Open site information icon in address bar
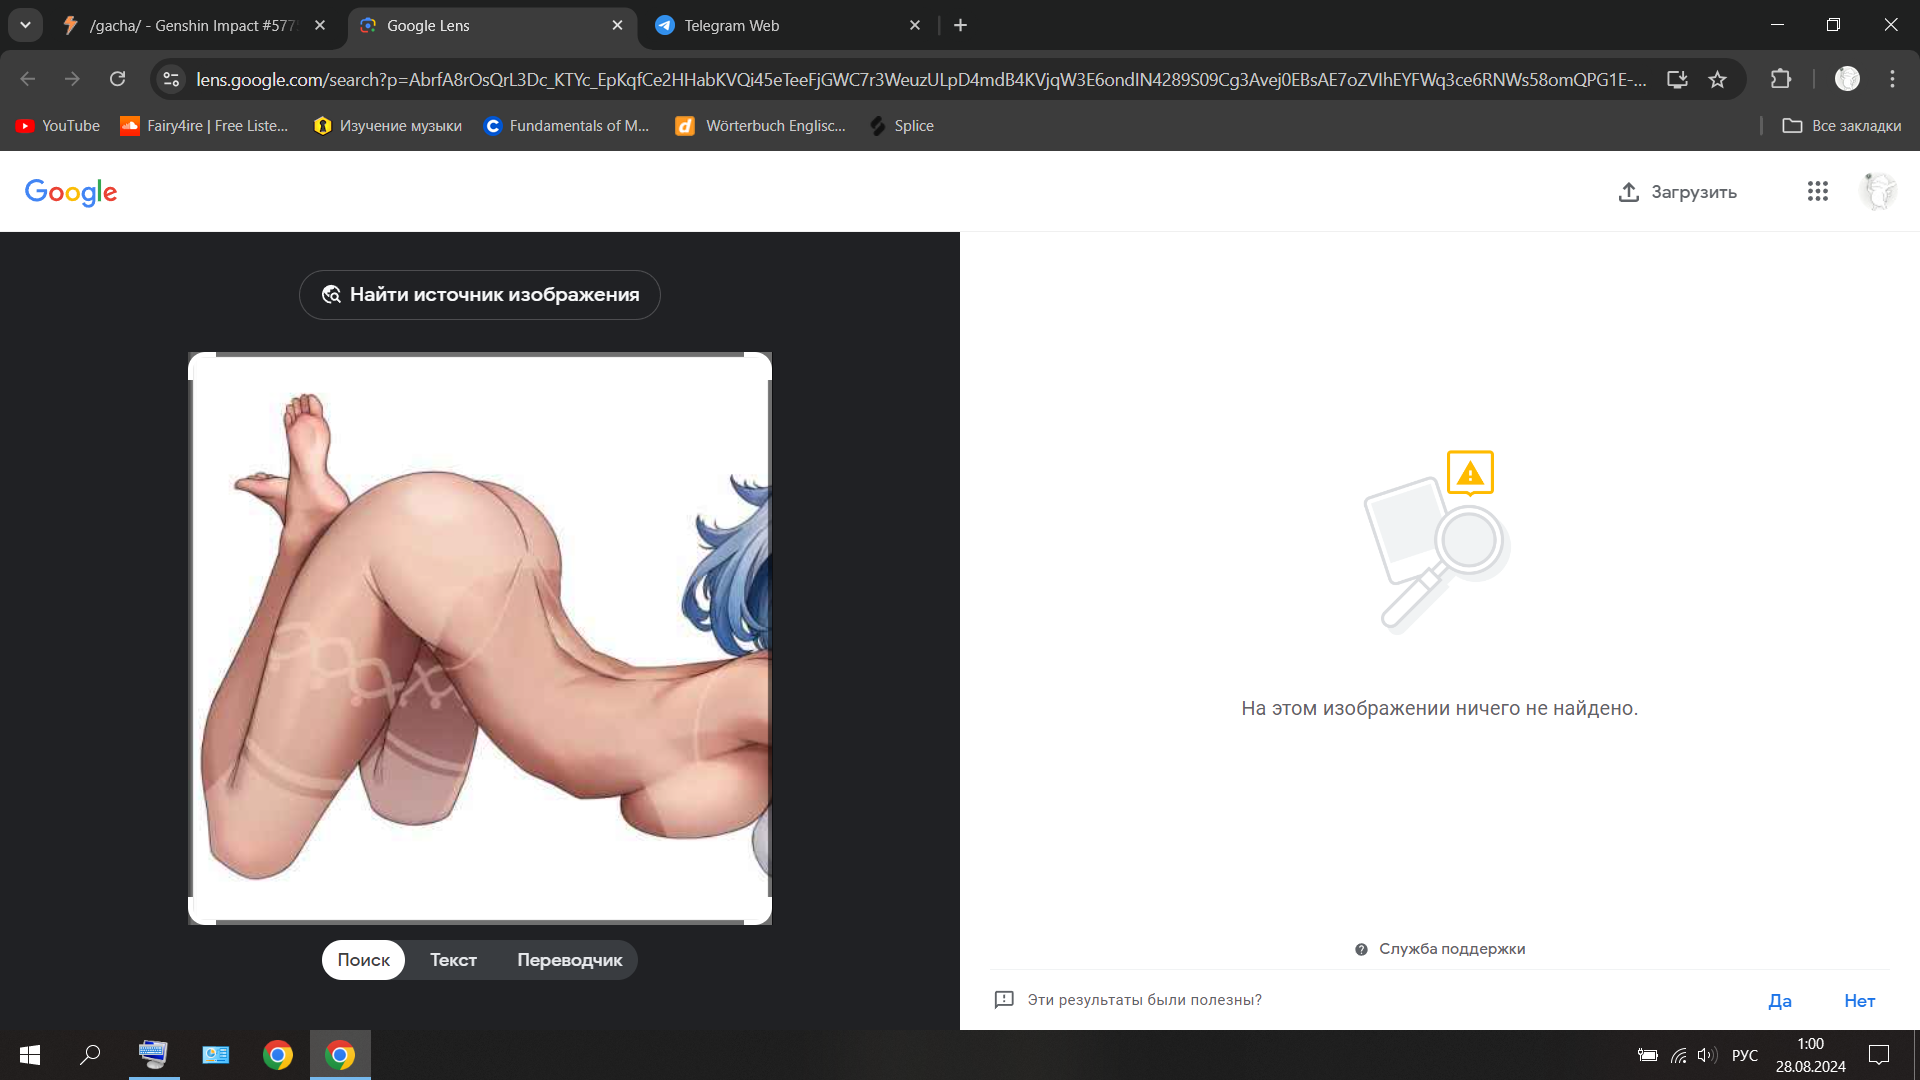Viewport: 1920px width, 1080px height. click(x=171, y=79)
